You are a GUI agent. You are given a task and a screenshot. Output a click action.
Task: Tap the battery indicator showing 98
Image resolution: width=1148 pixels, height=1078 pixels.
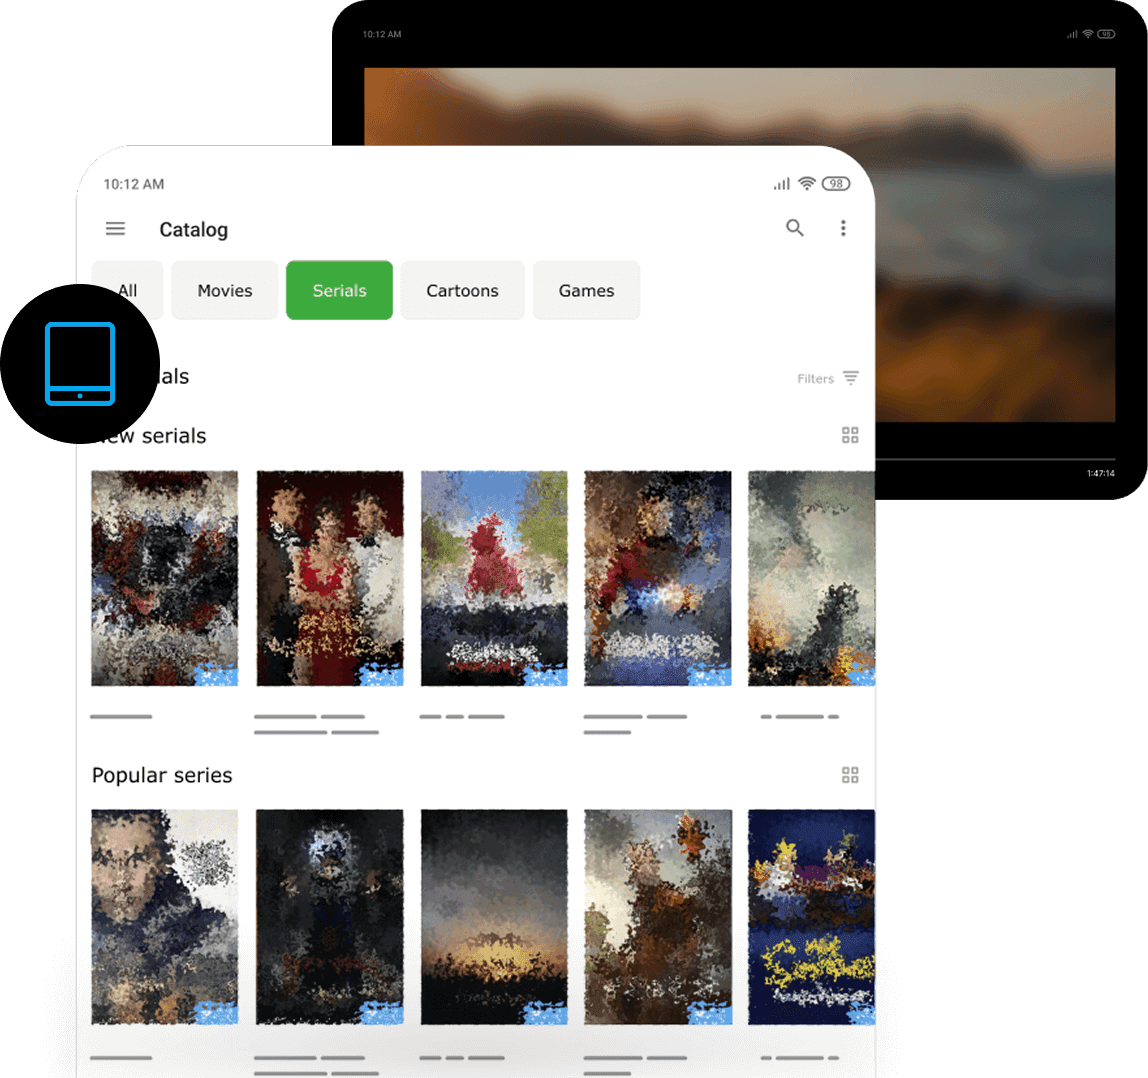[836, 184]
